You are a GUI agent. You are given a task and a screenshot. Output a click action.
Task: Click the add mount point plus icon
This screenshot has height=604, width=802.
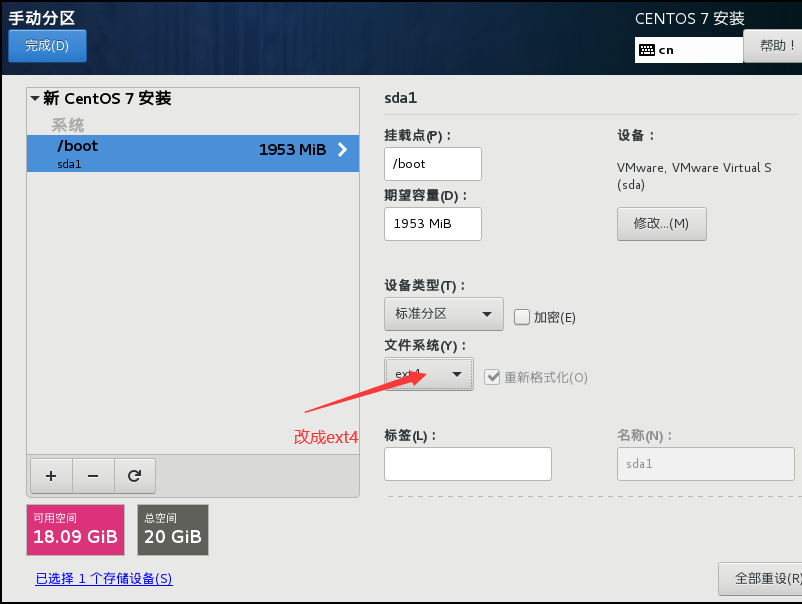coord(51,476)
